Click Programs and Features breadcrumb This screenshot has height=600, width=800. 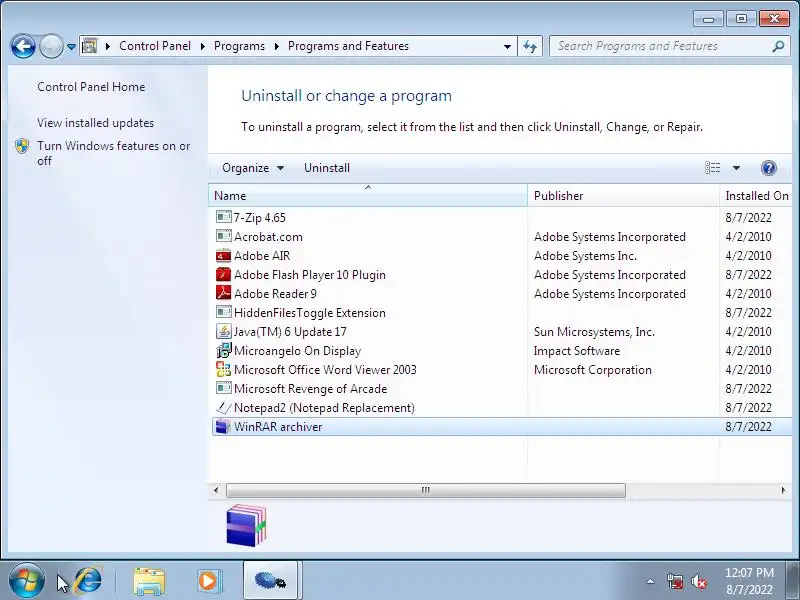[348, 46]
